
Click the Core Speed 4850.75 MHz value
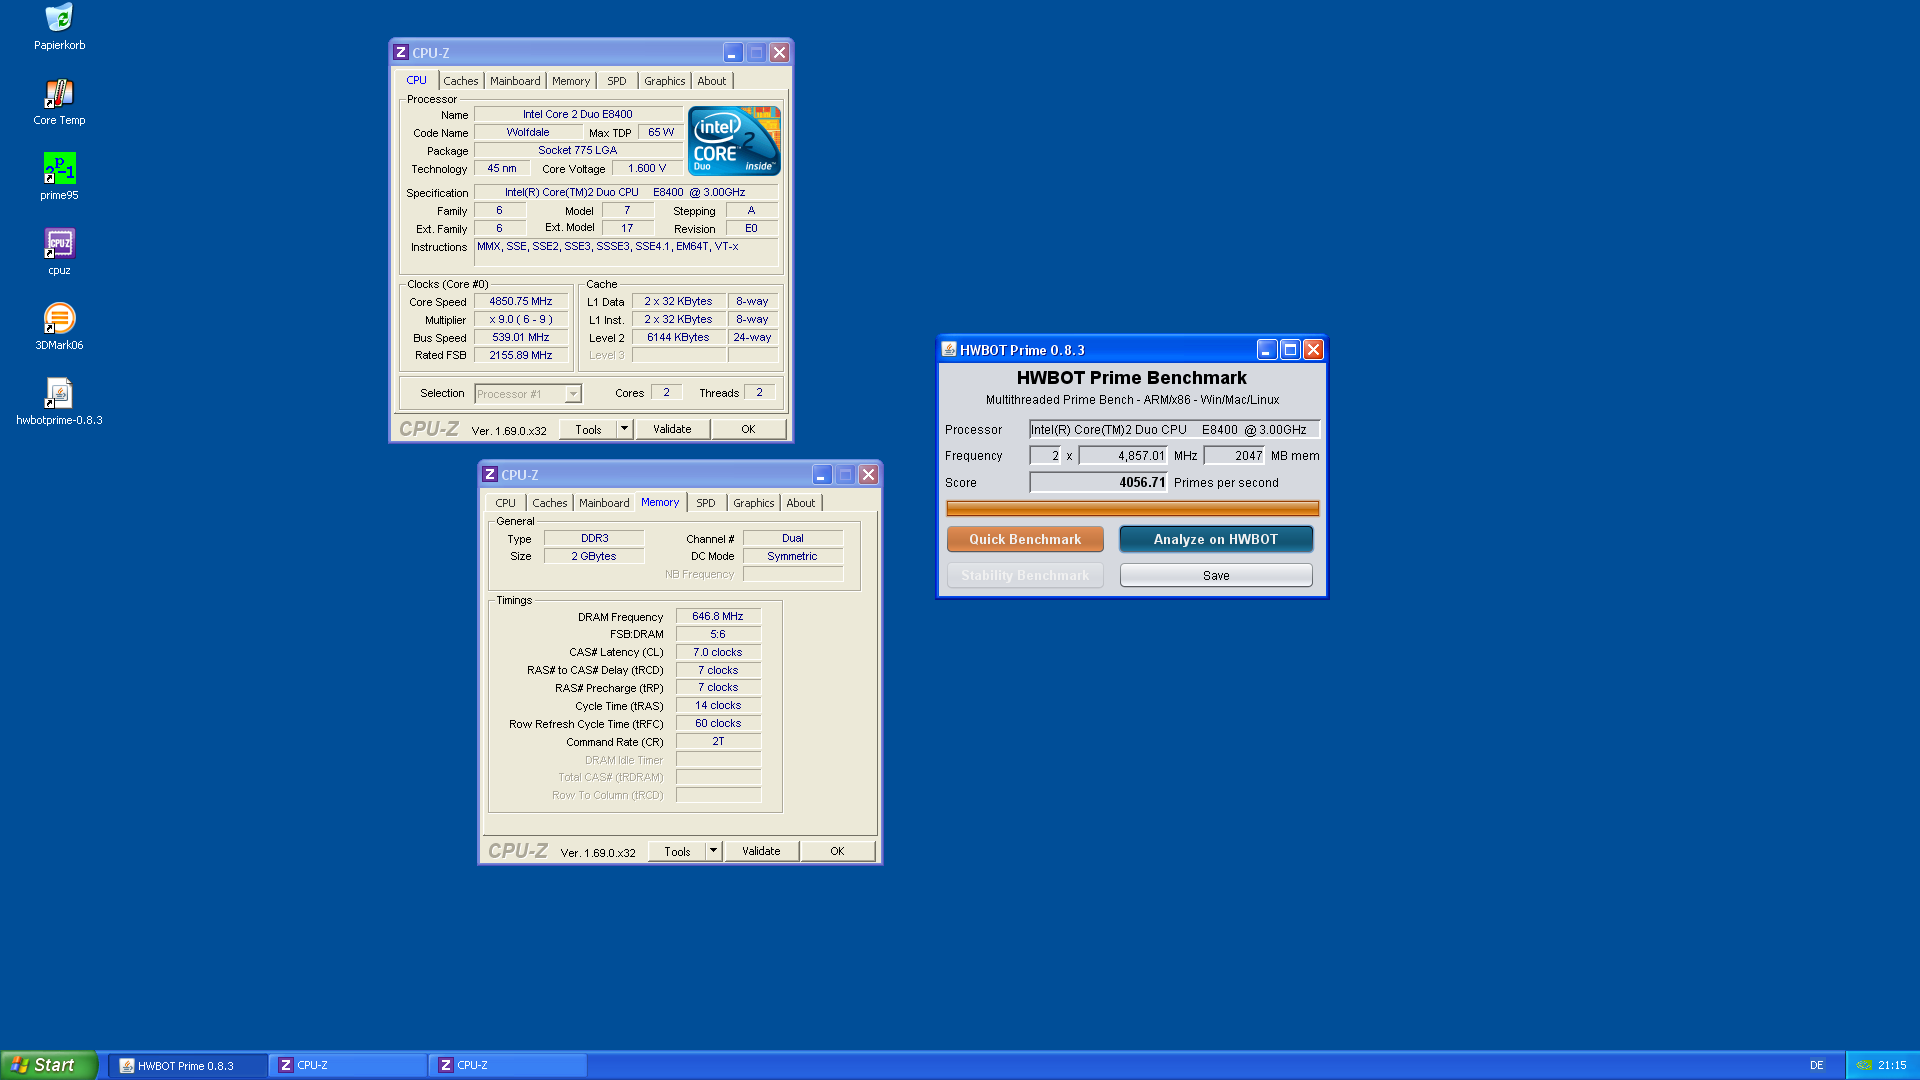[x=521, y=301]
